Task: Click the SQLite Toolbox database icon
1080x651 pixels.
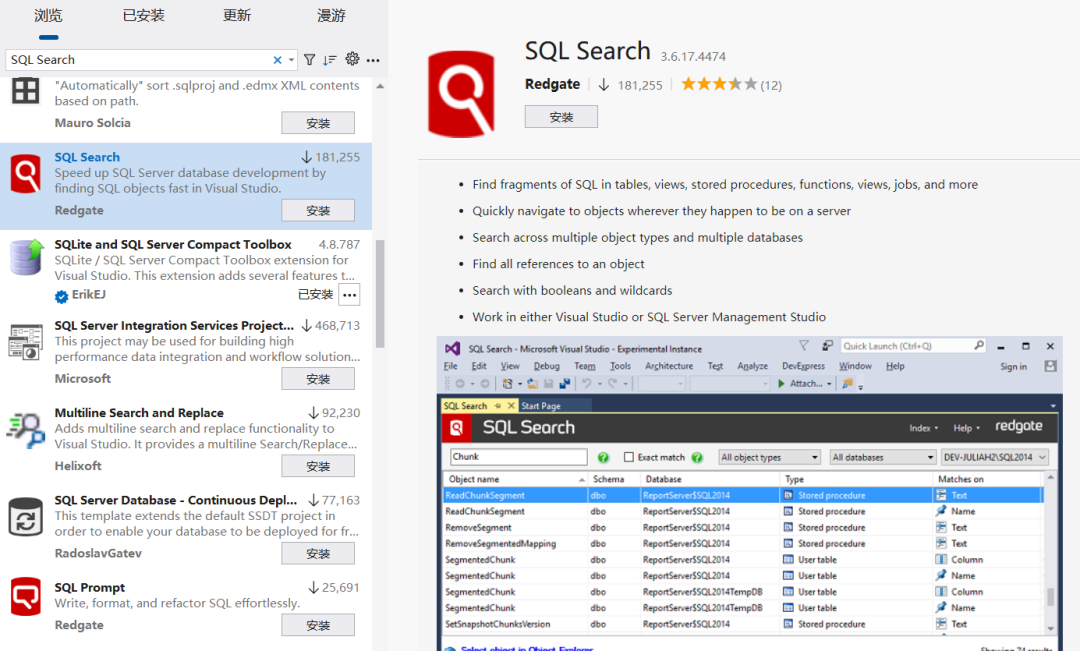Action: (x=27, y=258)
